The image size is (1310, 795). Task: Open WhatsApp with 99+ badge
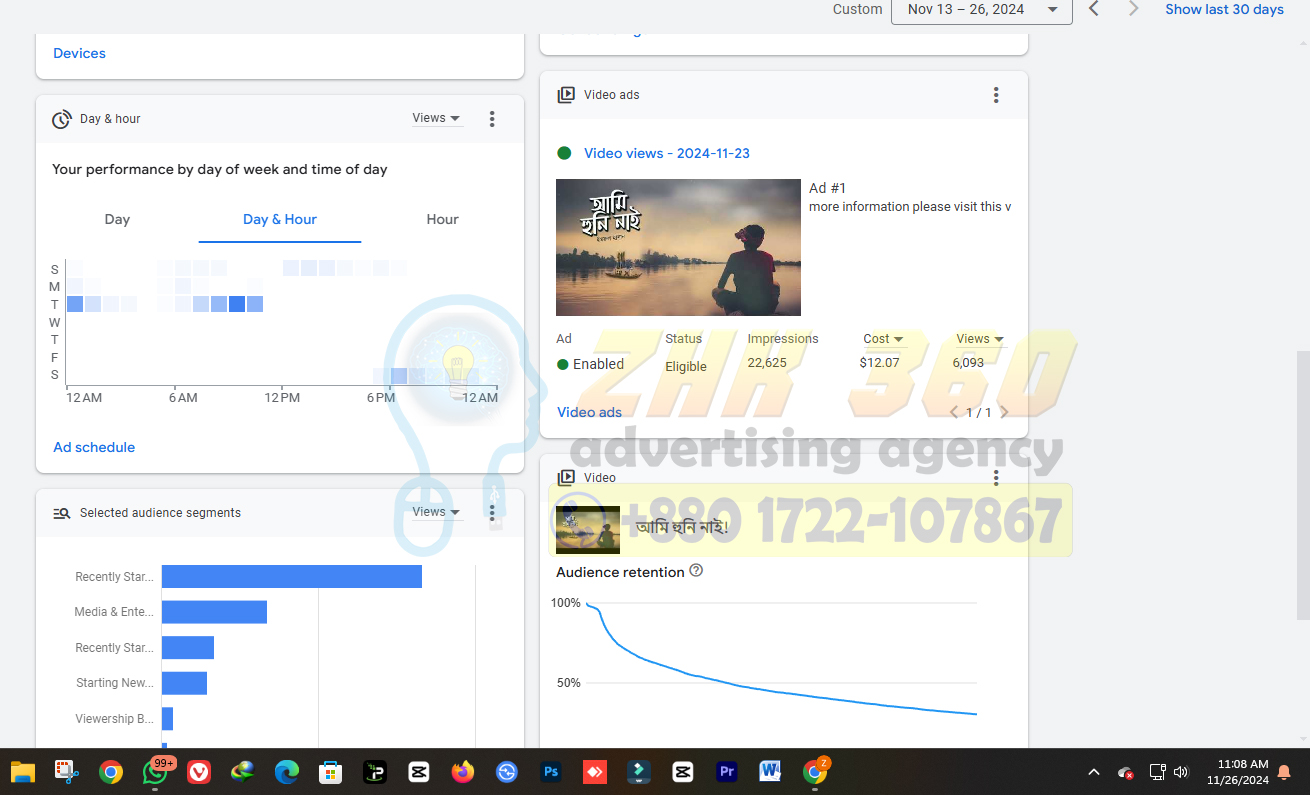click(x=156, y=771)
